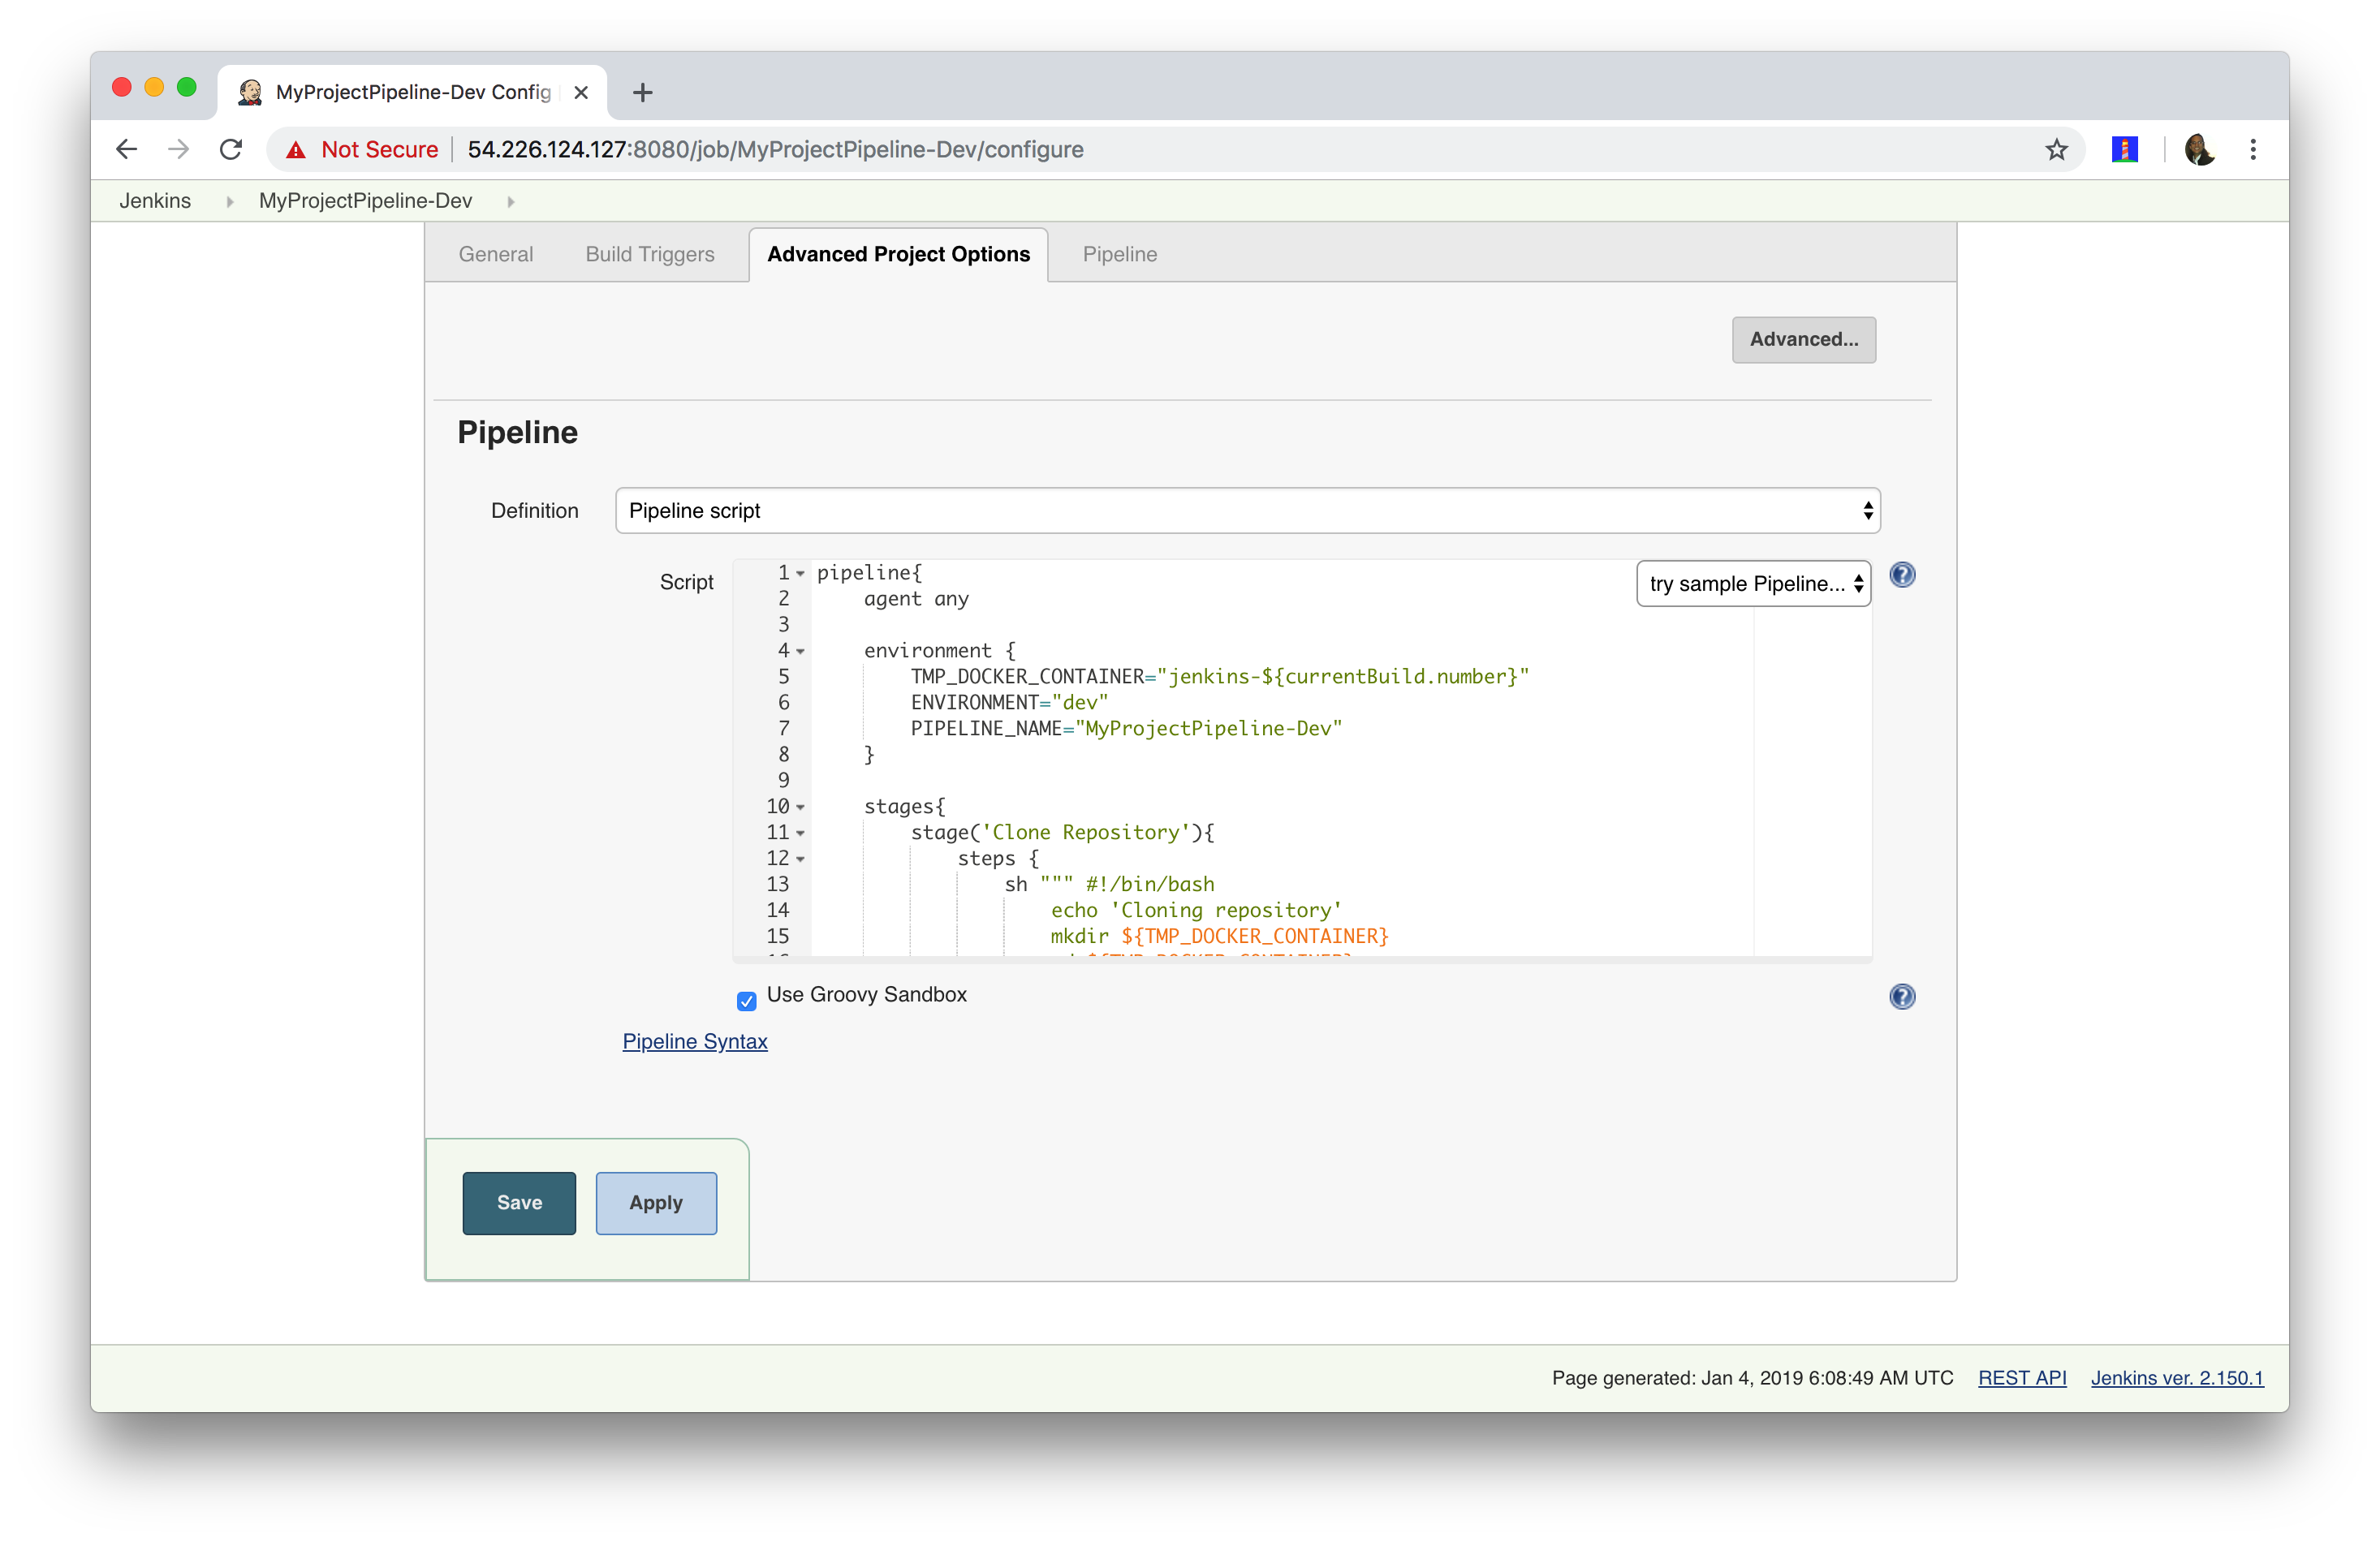Open a new browser tab
The height and width of the screenshot is (1542, 2380).
pyautogui.click(x=643, y=93)
